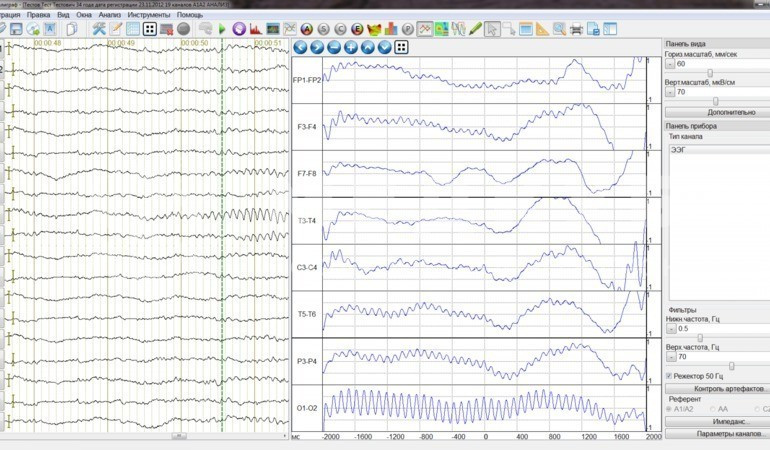Select the green marker pen tool
The width and height of the screenshot is (770, 450).
tap(475, 29)
